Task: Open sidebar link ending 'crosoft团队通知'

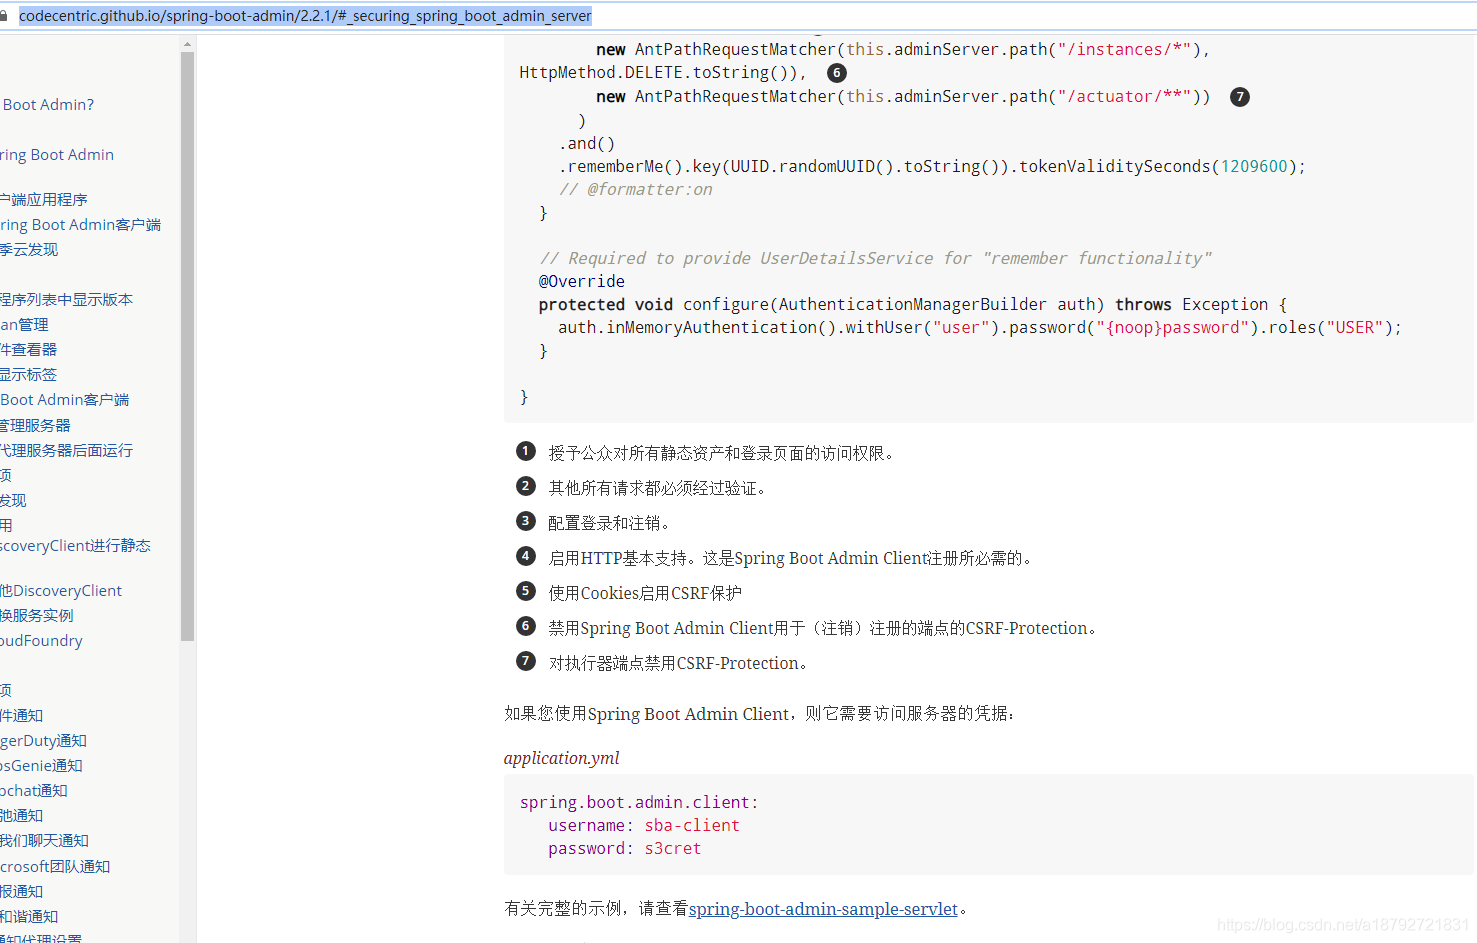Action: pyautogui.click(x=55, y=867)
